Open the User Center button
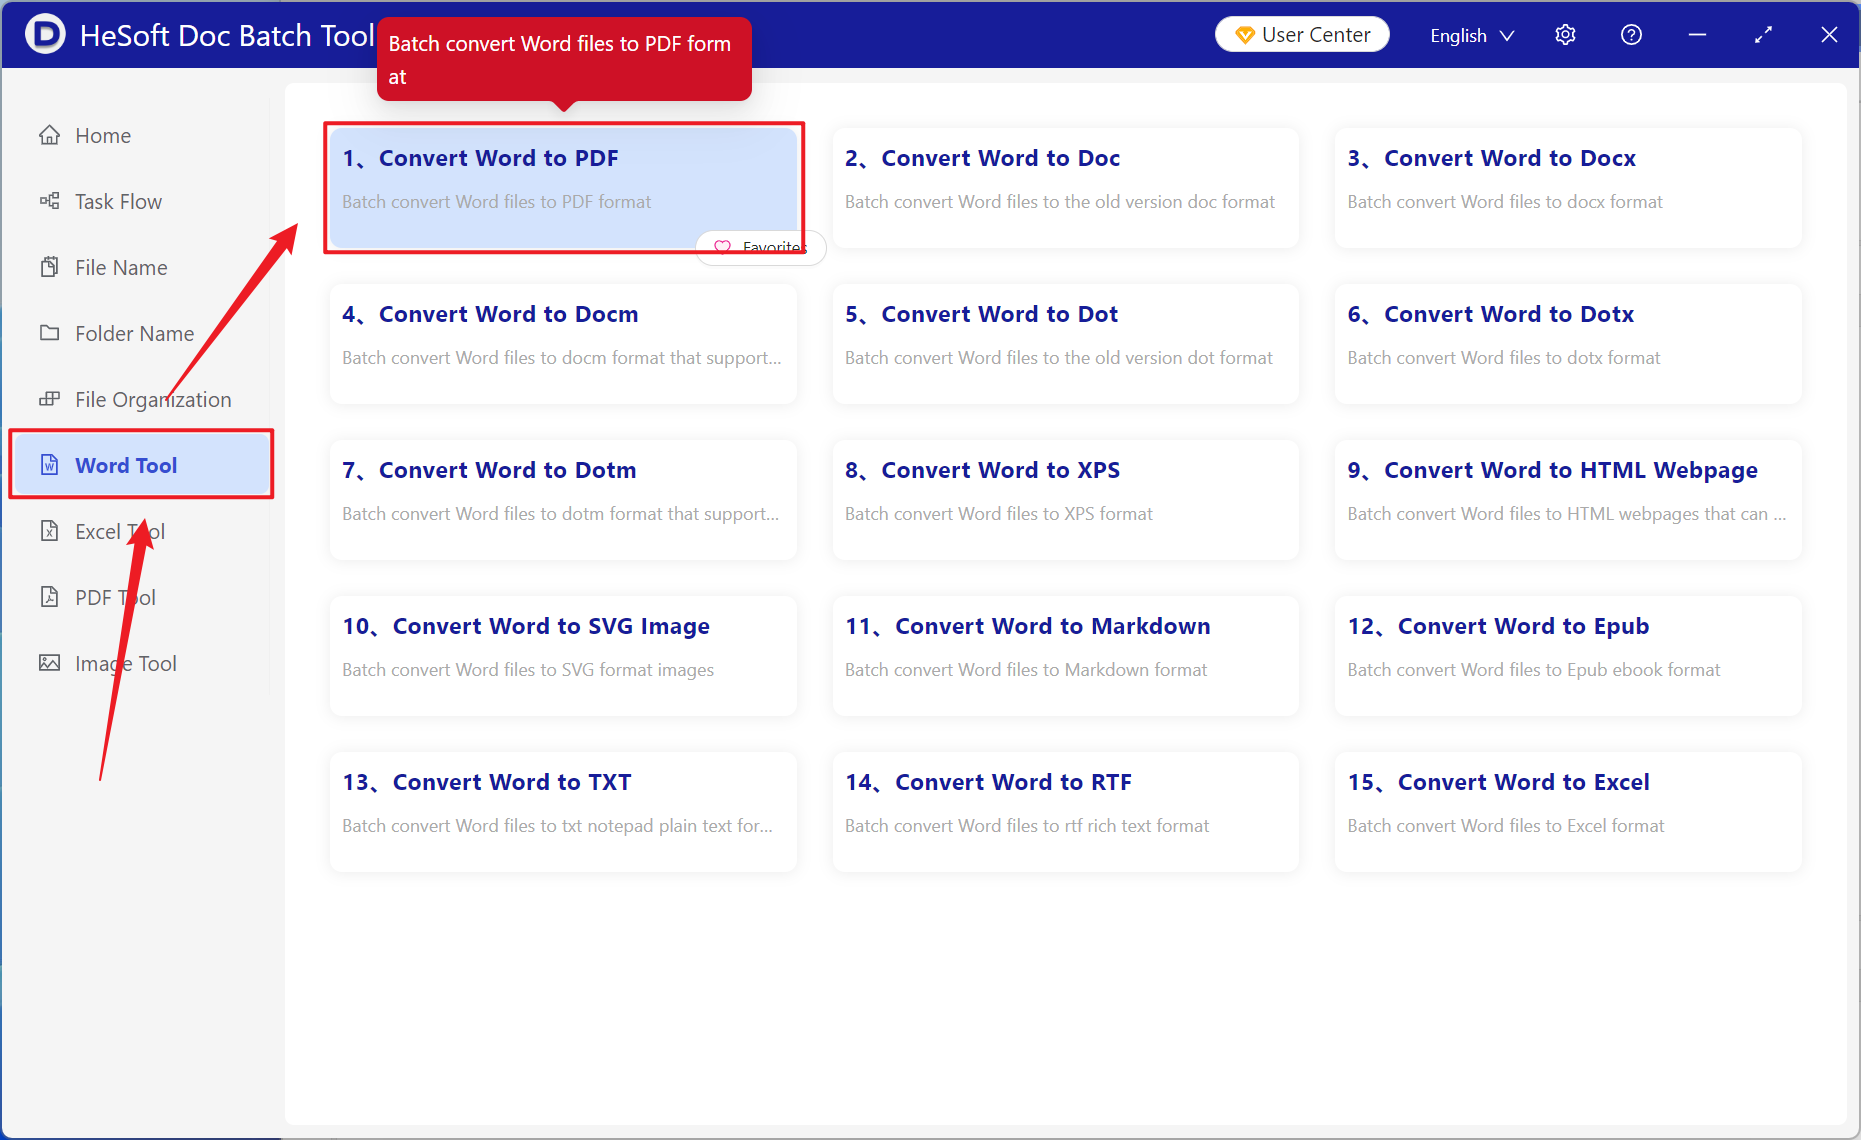Screen dimensions: 1861x1140 point(1302,34)
